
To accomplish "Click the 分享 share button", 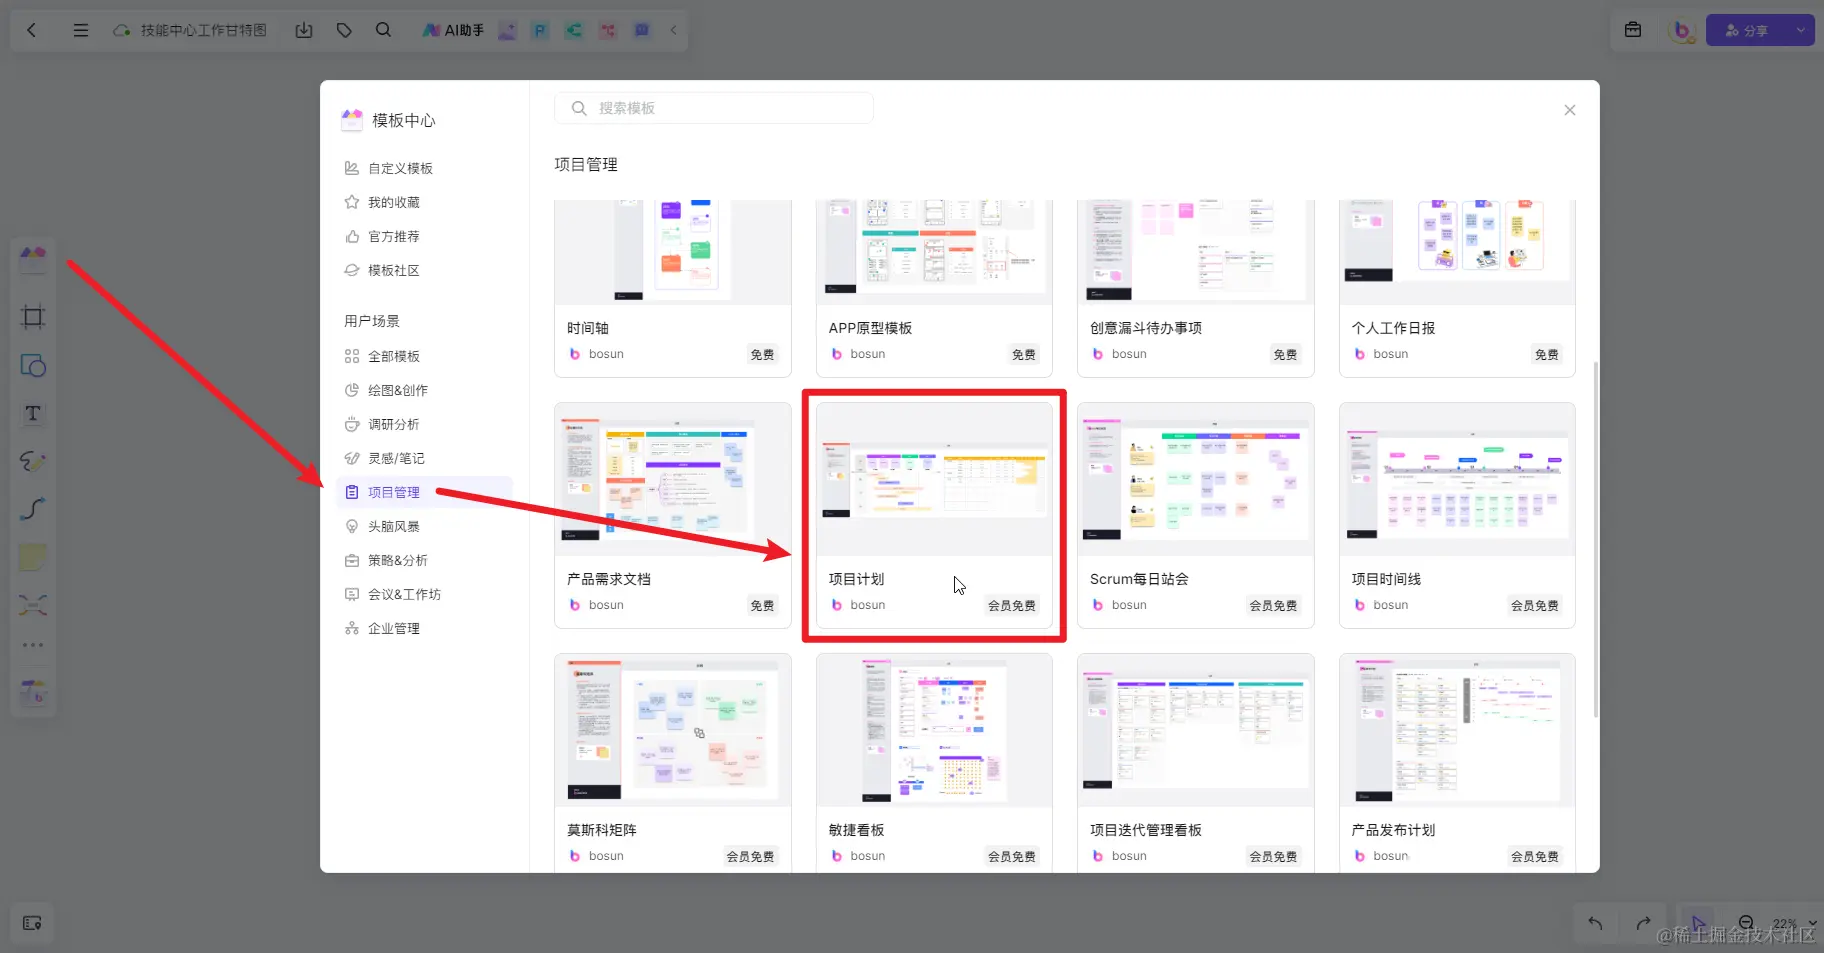I will [1748, 30].
